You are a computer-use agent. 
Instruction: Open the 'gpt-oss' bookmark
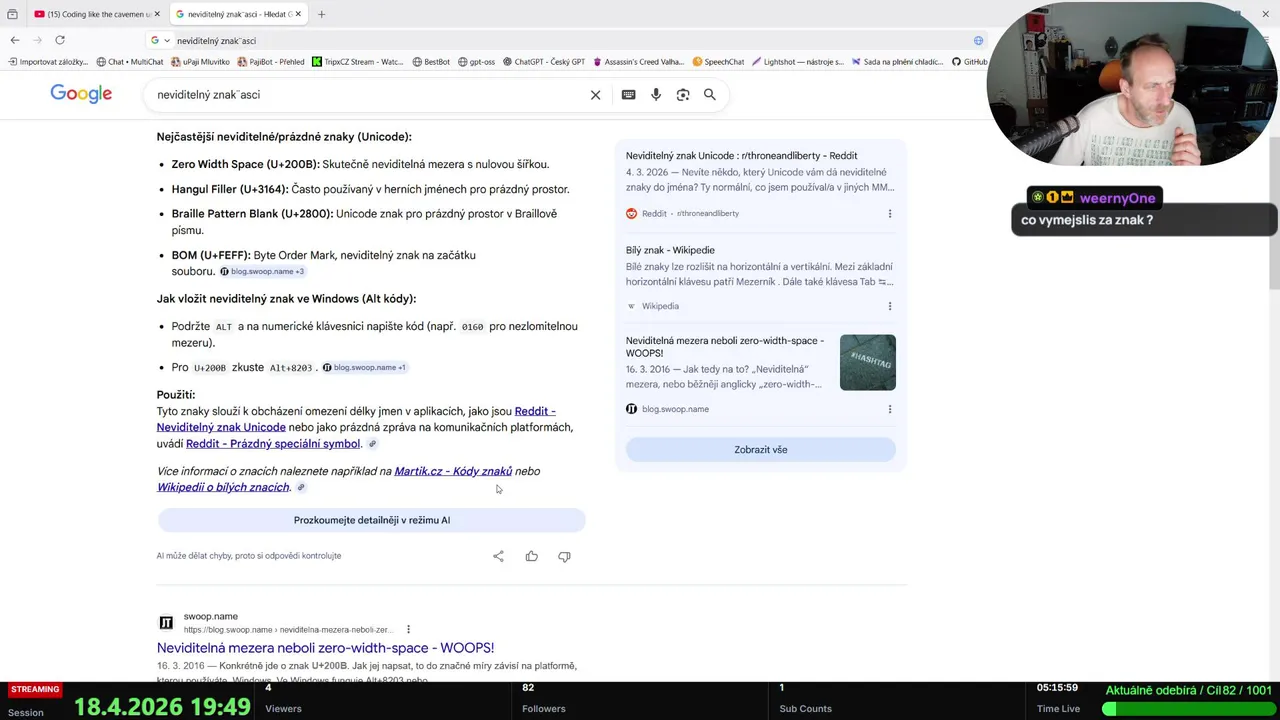coord(476,62)
